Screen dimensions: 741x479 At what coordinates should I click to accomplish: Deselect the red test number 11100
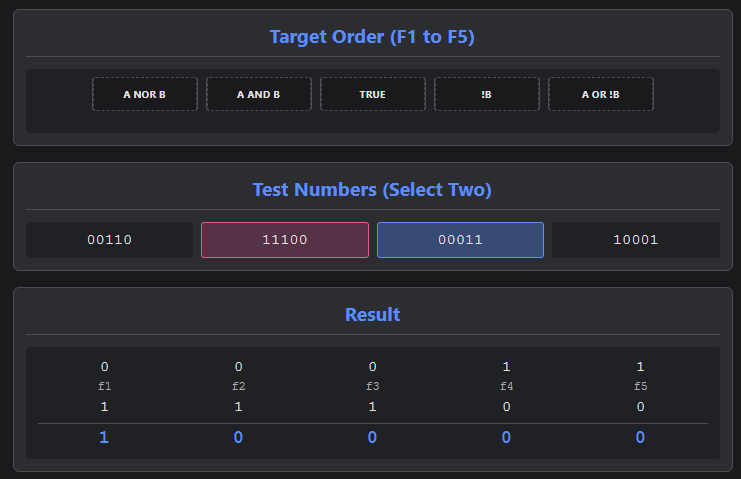pyautogui.click(x=285, y=240)
